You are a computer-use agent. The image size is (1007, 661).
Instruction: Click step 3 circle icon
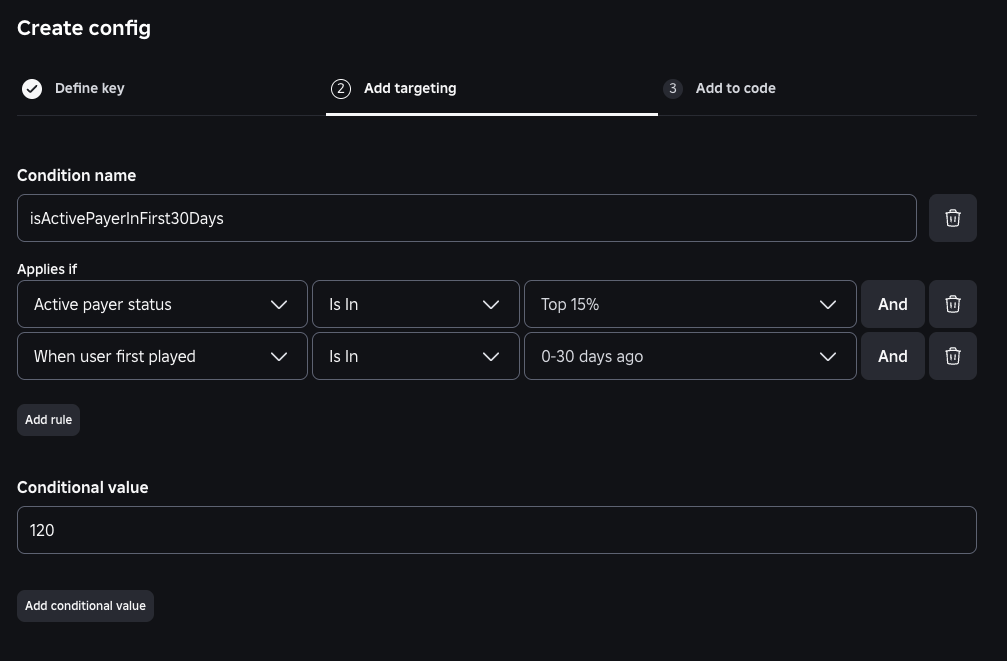[x=672, y=89]
